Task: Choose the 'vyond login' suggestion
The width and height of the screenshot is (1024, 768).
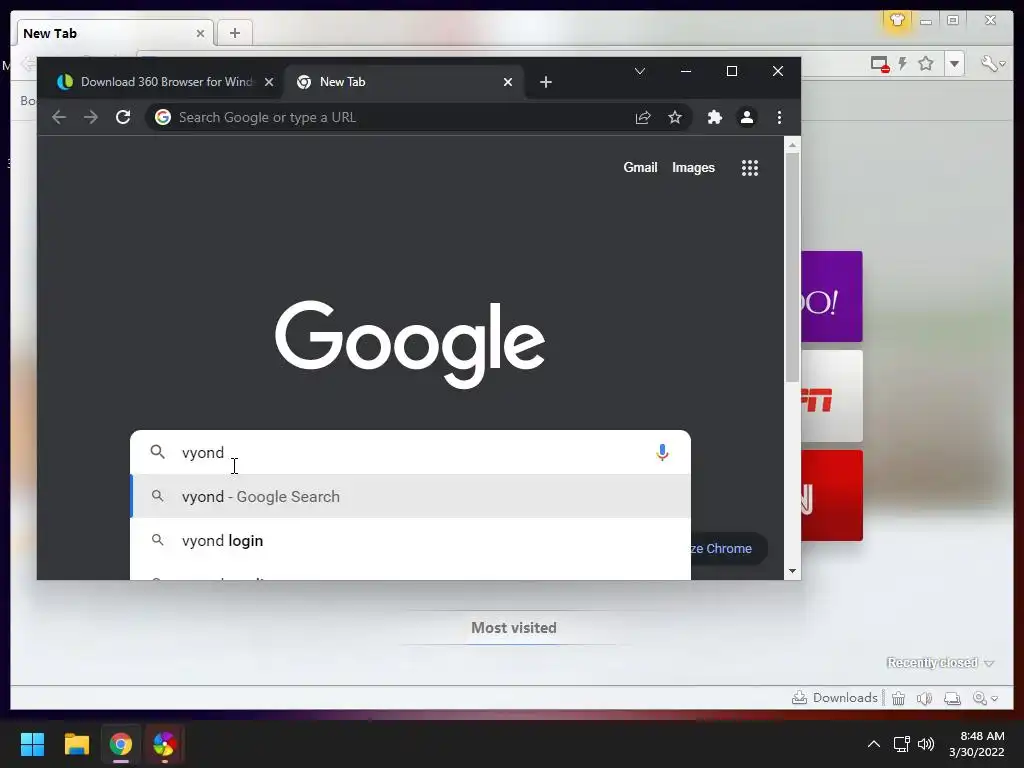Action: (x=410, y=541)
